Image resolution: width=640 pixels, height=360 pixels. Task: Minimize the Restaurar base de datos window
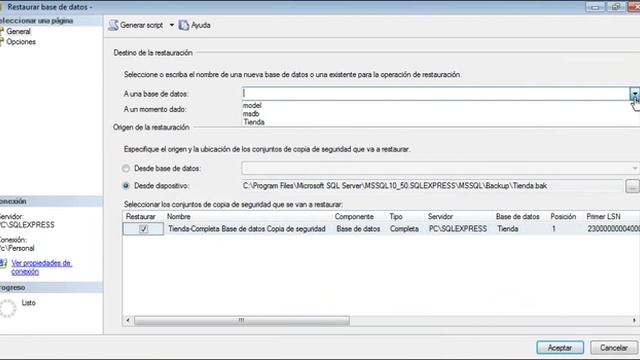click(x=595, y=7)
